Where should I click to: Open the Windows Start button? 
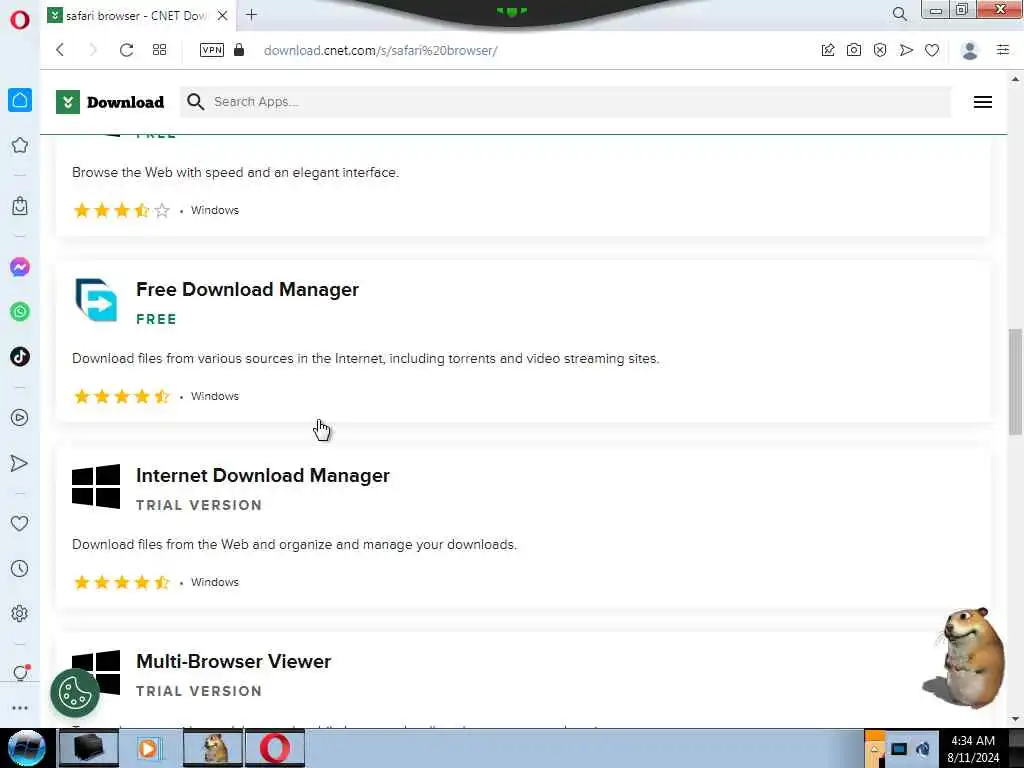tap(26, 748)
